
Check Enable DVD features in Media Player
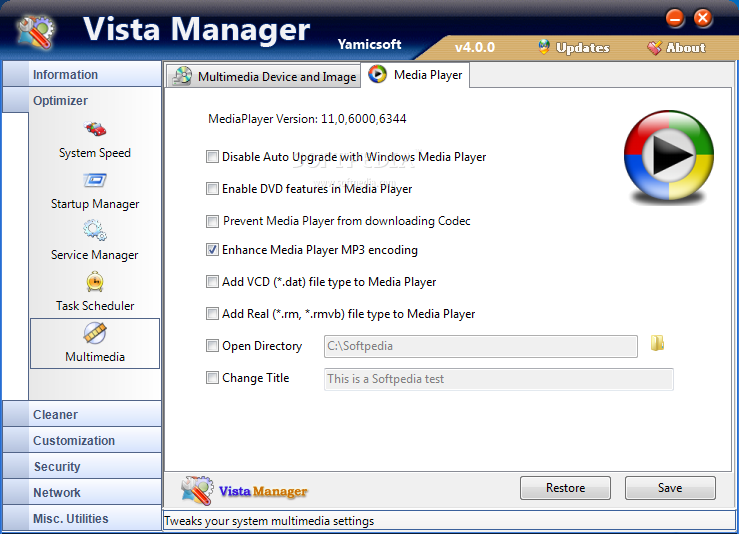coord(213,189)
